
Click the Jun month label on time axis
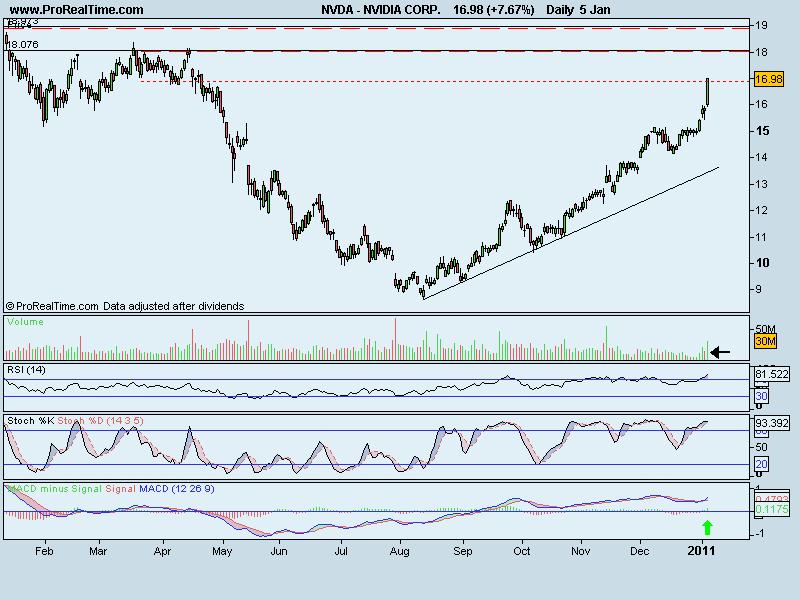coord(279,551)
